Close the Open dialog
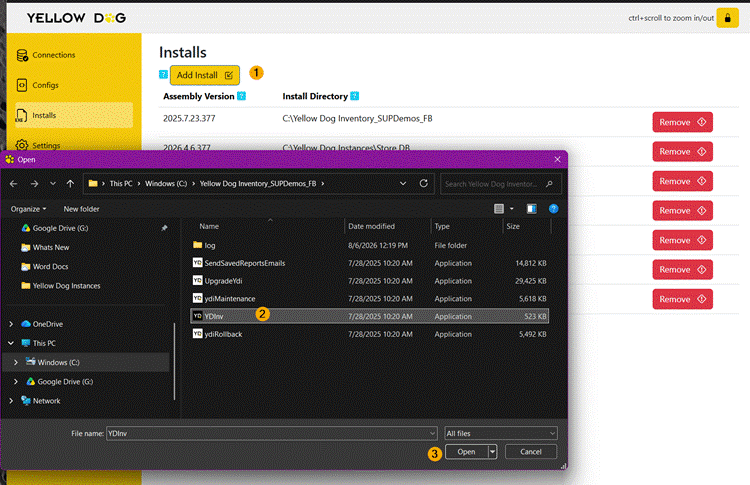 [557, 160]
